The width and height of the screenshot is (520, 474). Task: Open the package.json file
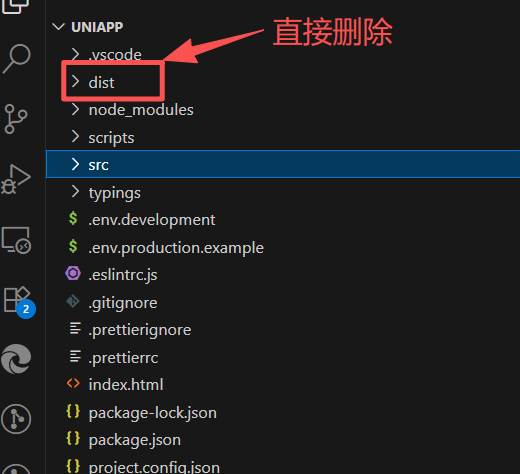click(x=135, y=440)
